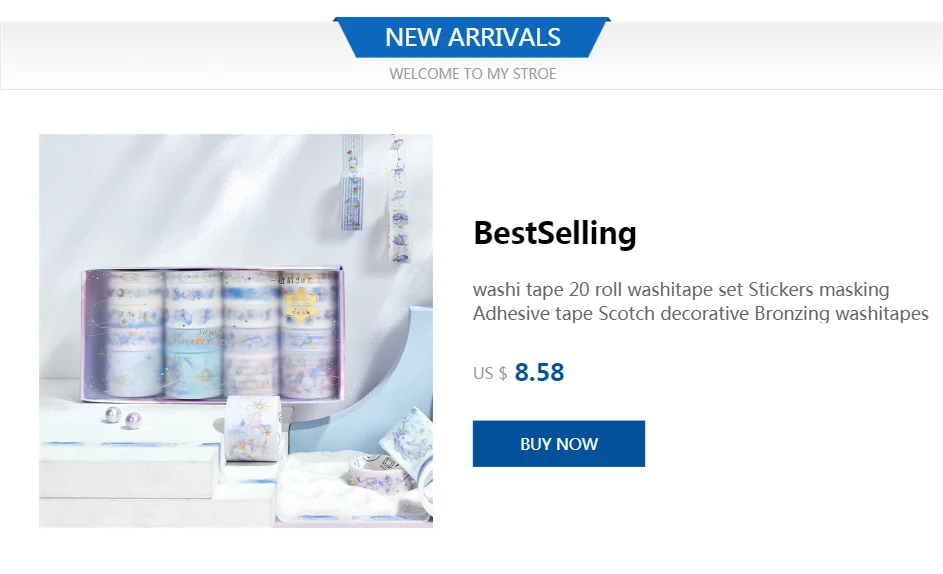Open the washi tape set product photo
The image size is (943, 574).
(236, 331)
